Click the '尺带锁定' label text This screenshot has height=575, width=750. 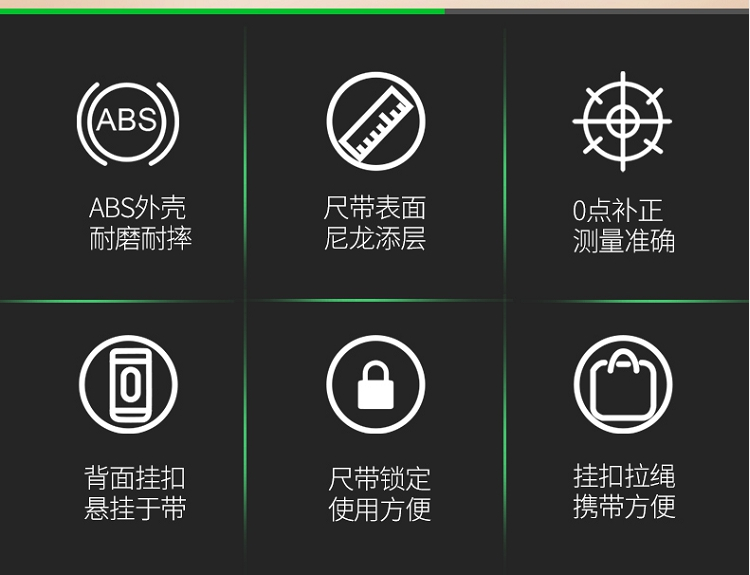coord(379,478)
